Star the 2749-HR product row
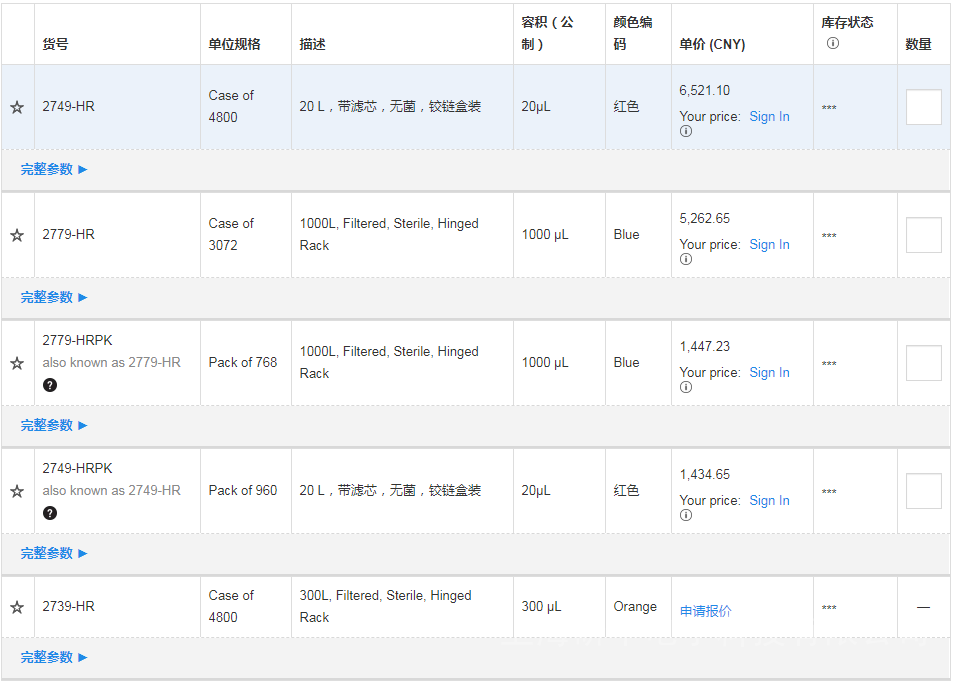This screenshot has height=681, width=954. point(17,107)
